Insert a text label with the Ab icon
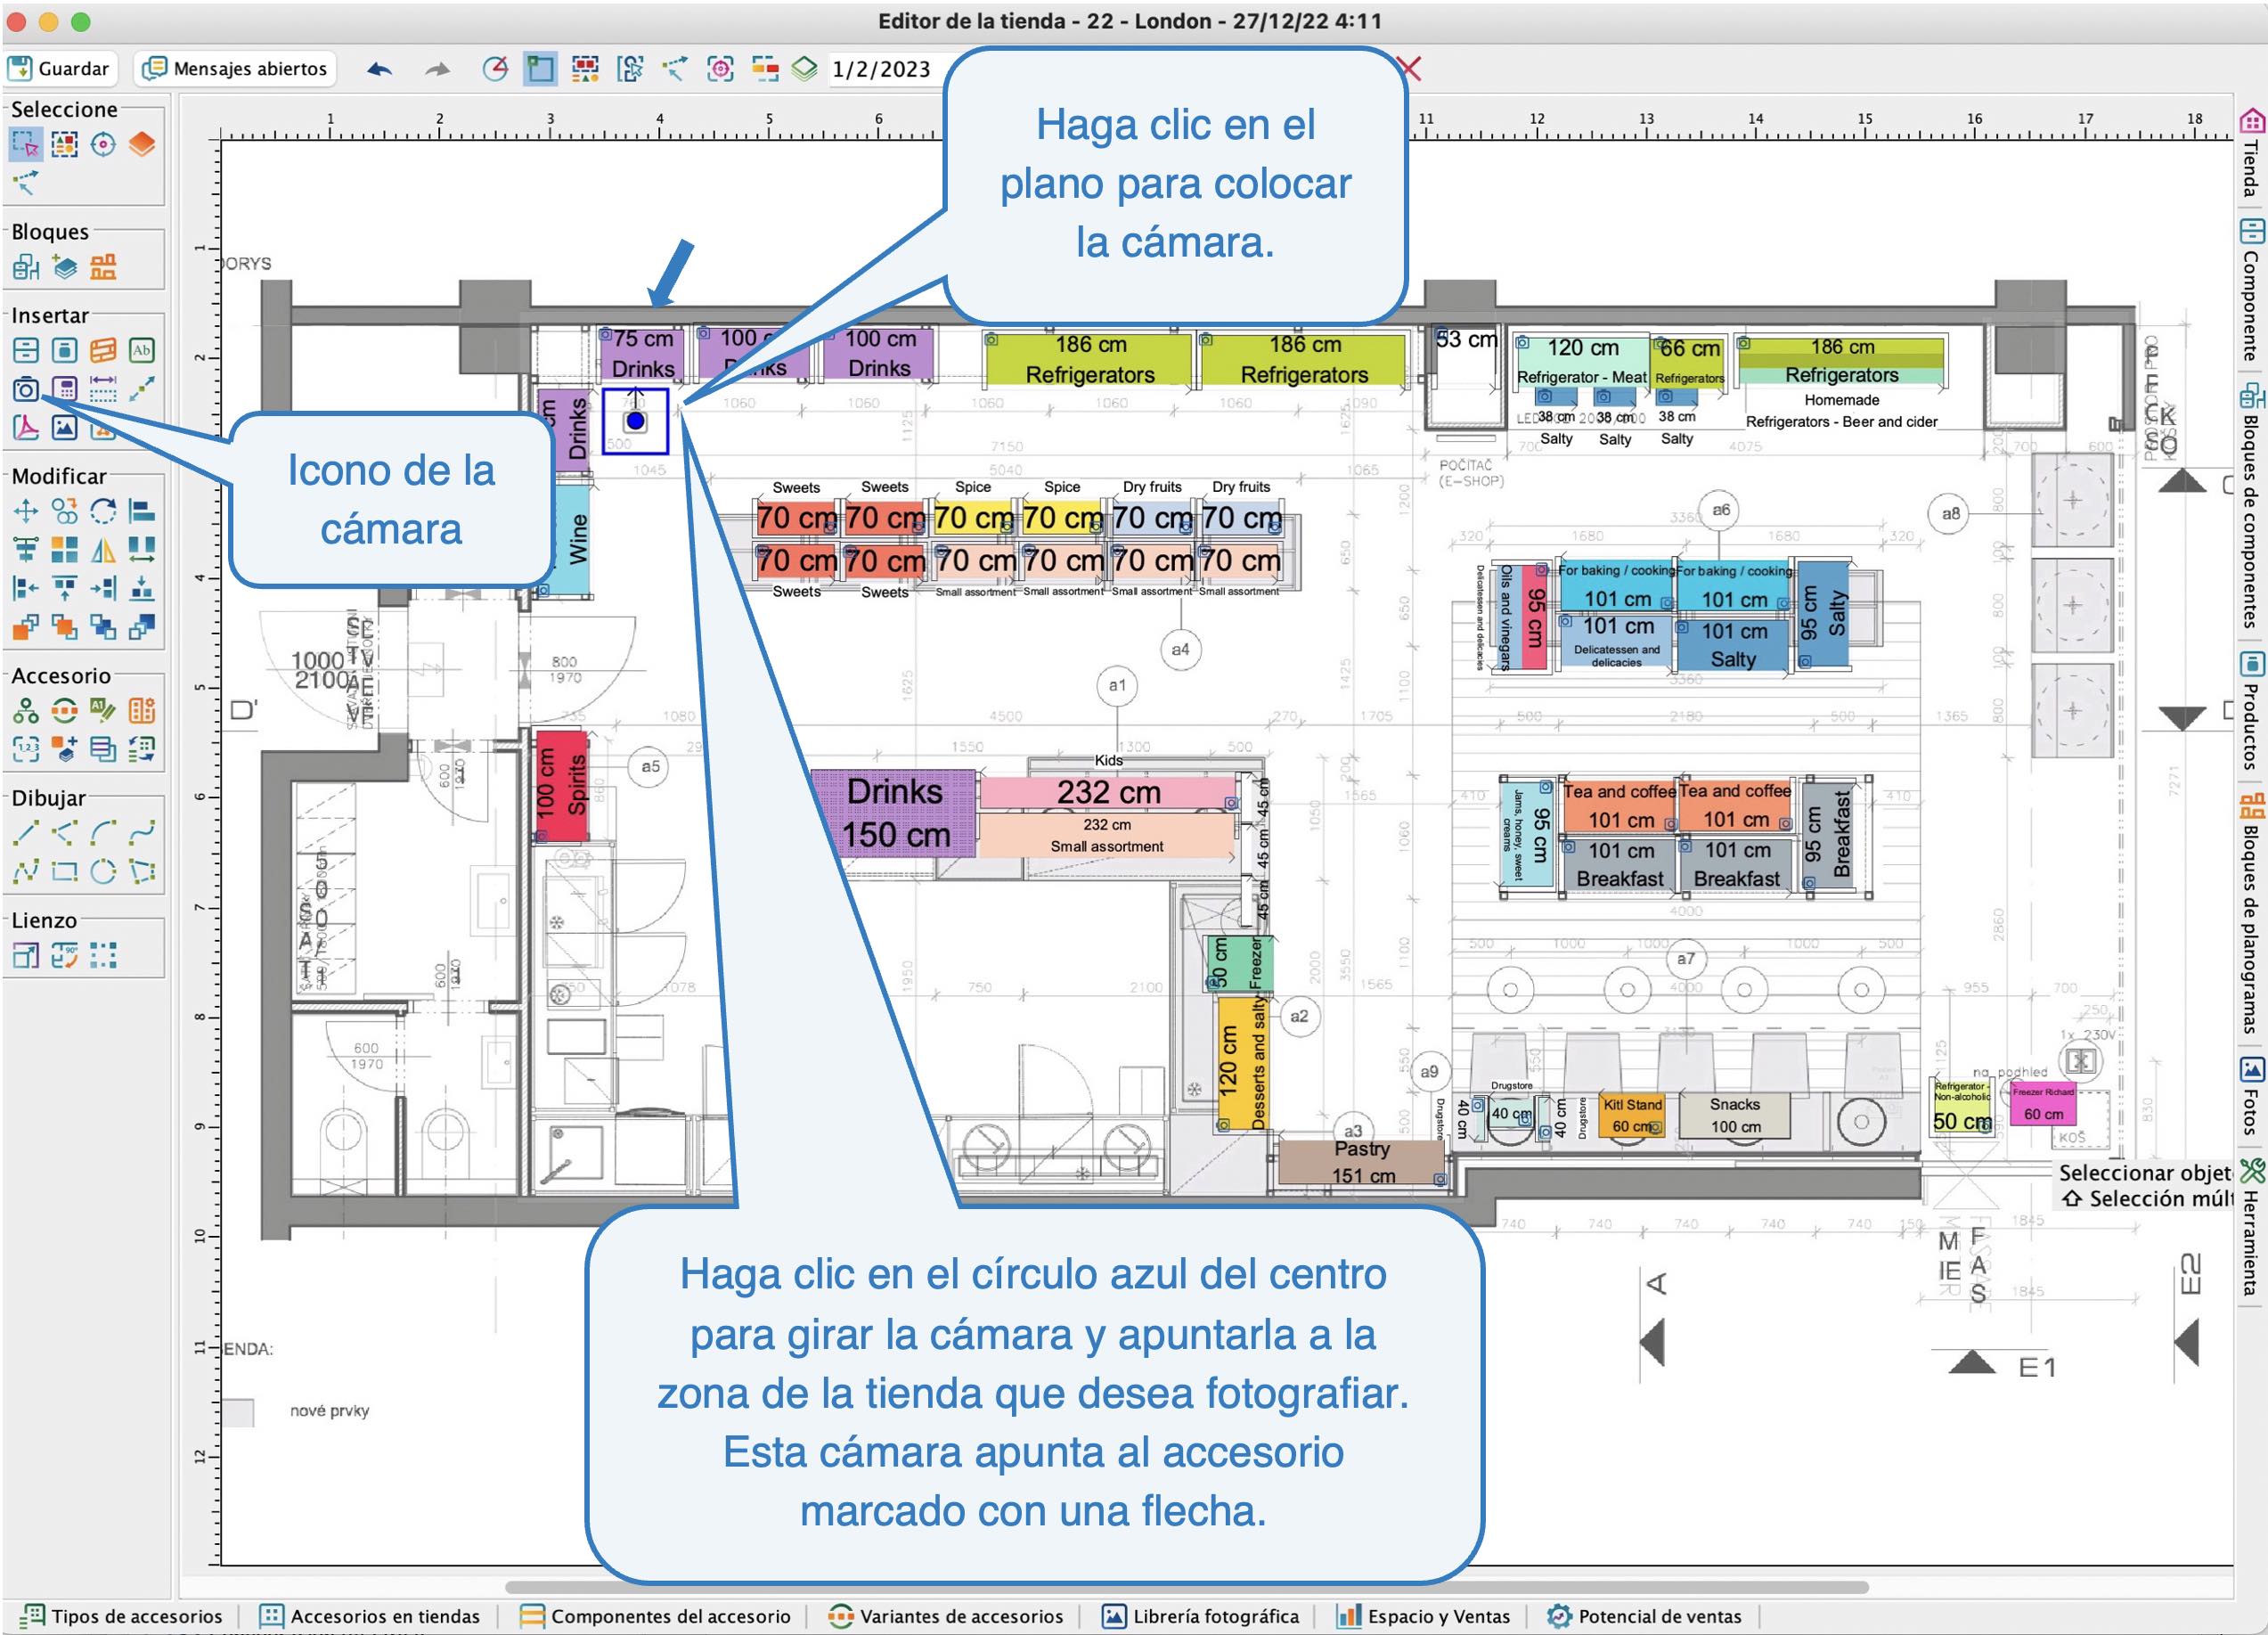The image size is (2268, 1635). pyautogui.click(x=142, y=350)
